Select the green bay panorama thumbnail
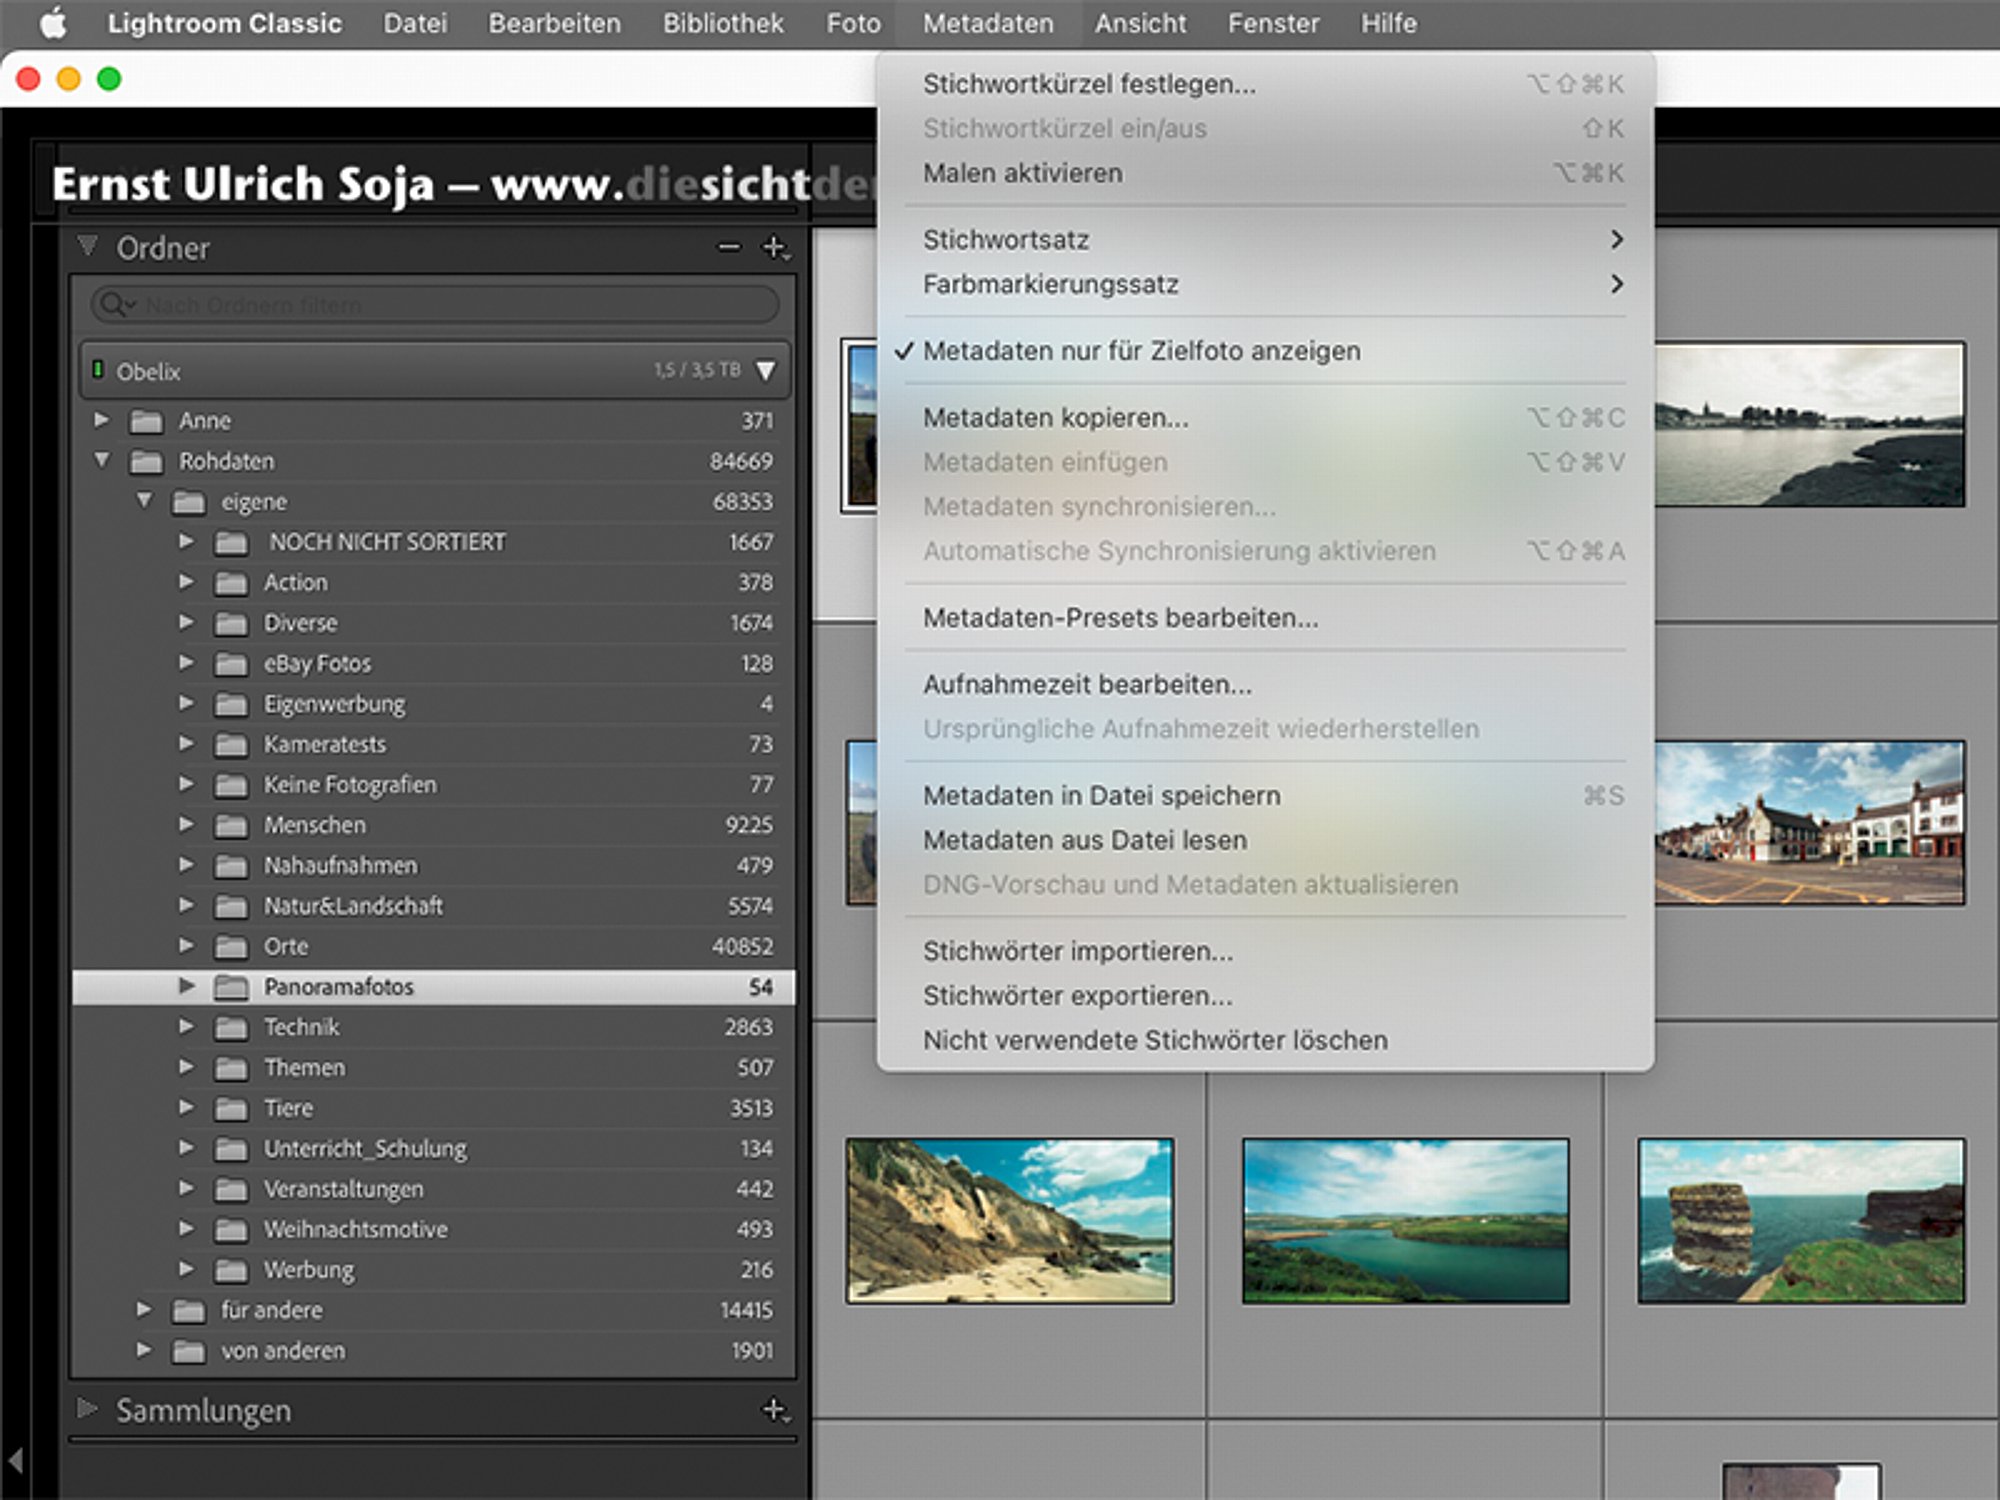The image size is (2000, 1500). 1405,1220
